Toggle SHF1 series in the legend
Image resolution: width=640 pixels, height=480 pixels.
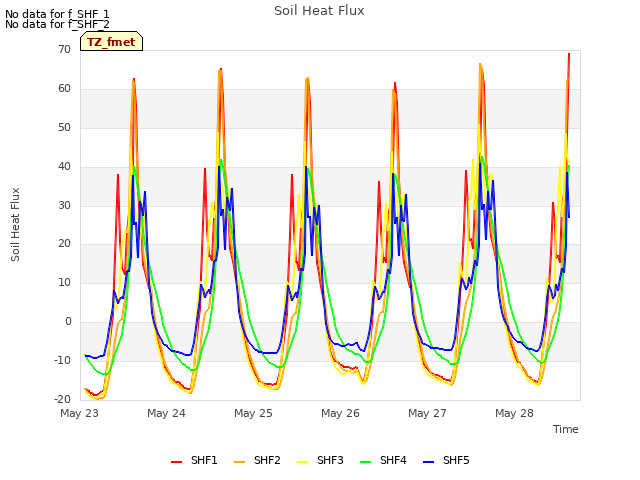coord(194,460)
